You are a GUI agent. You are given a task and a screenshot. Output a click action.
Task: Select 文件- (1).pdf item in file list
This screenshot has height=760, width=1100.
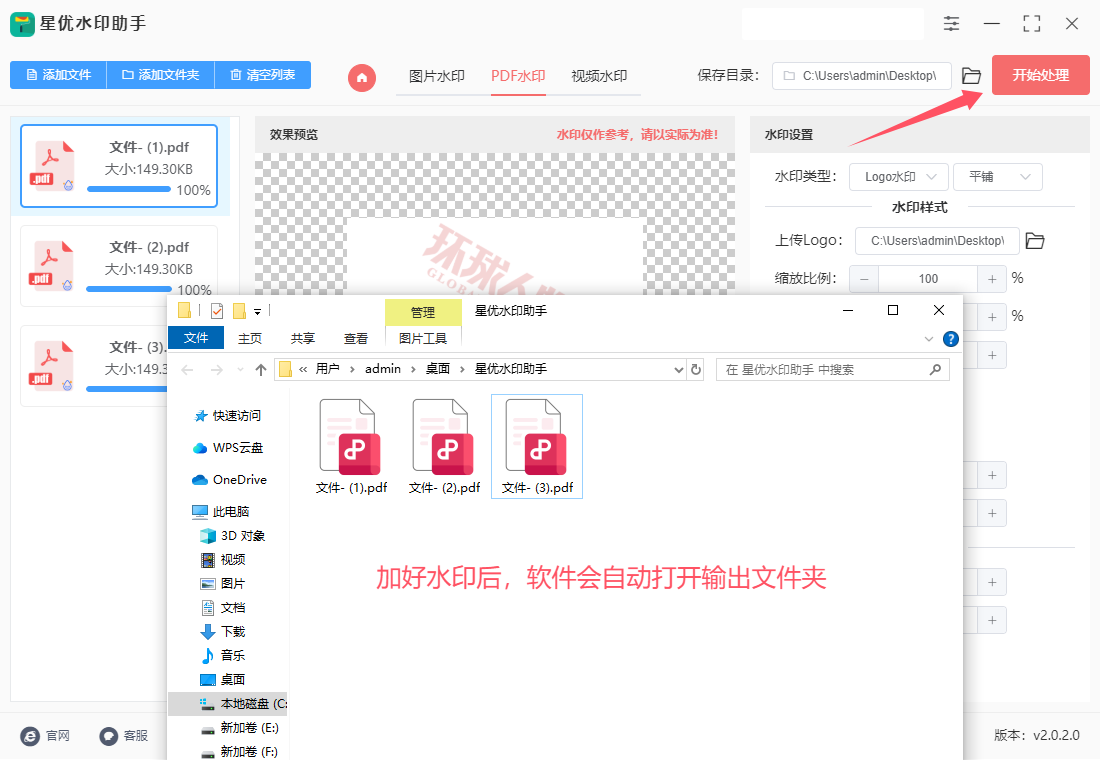click(x=119, y=166)
